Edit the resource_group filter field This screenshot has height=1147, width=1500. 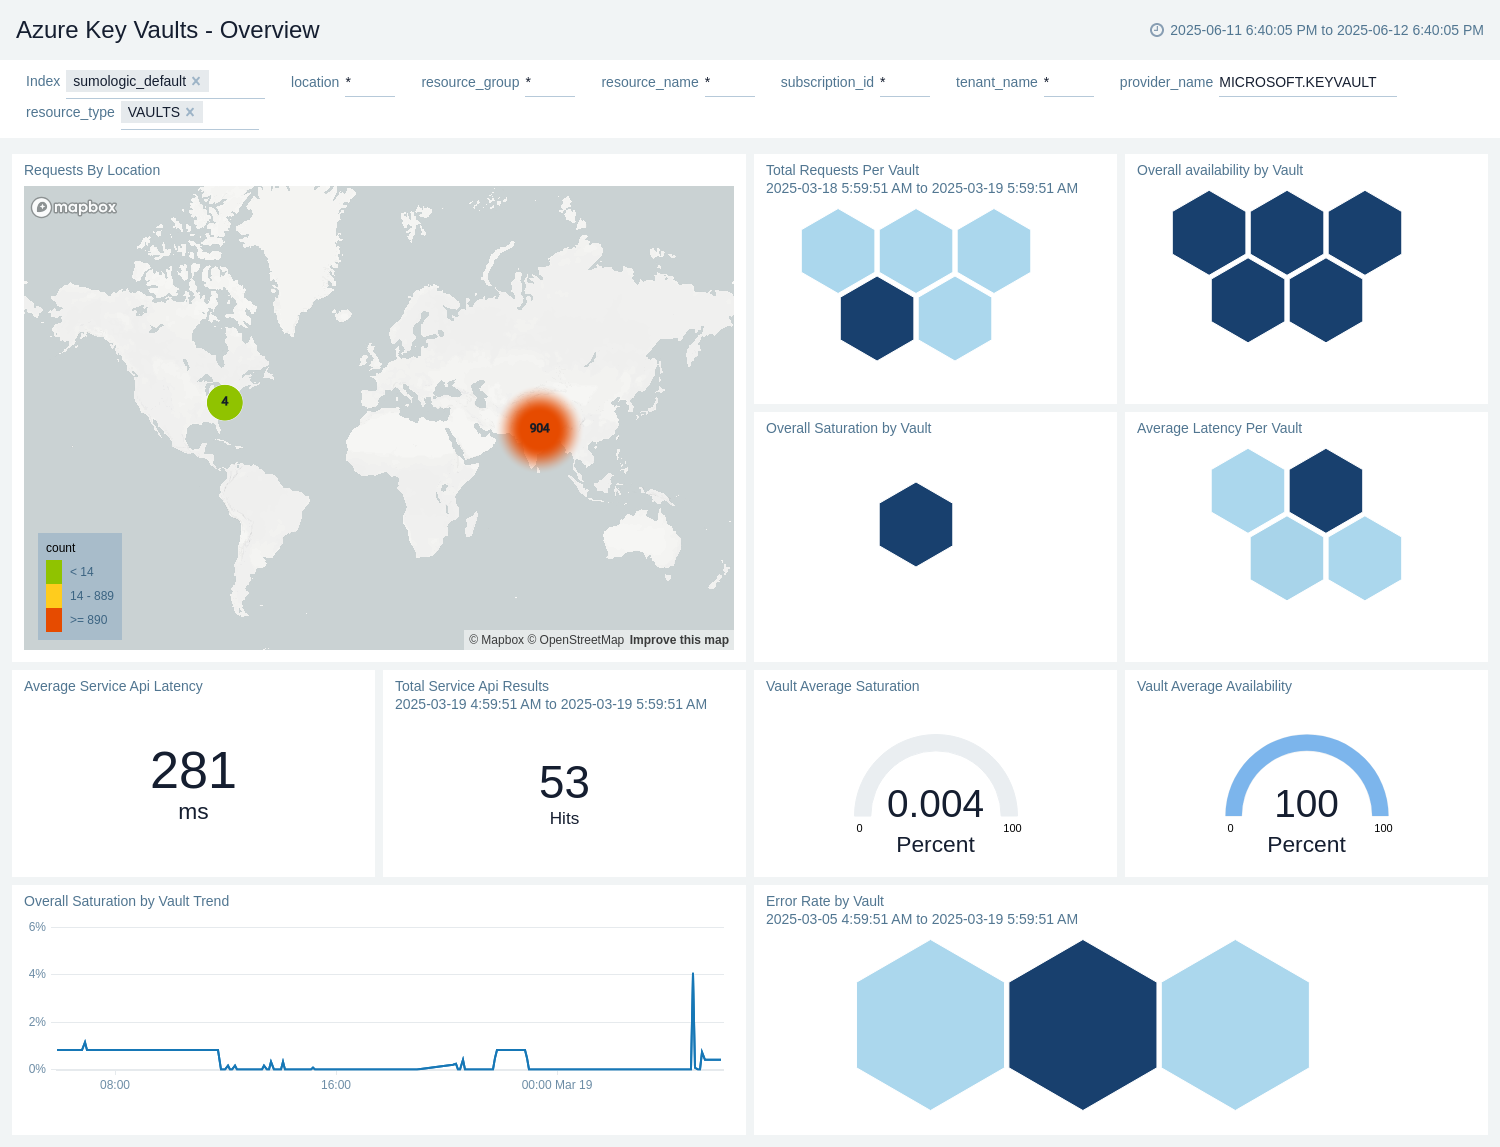pos(550,82)
